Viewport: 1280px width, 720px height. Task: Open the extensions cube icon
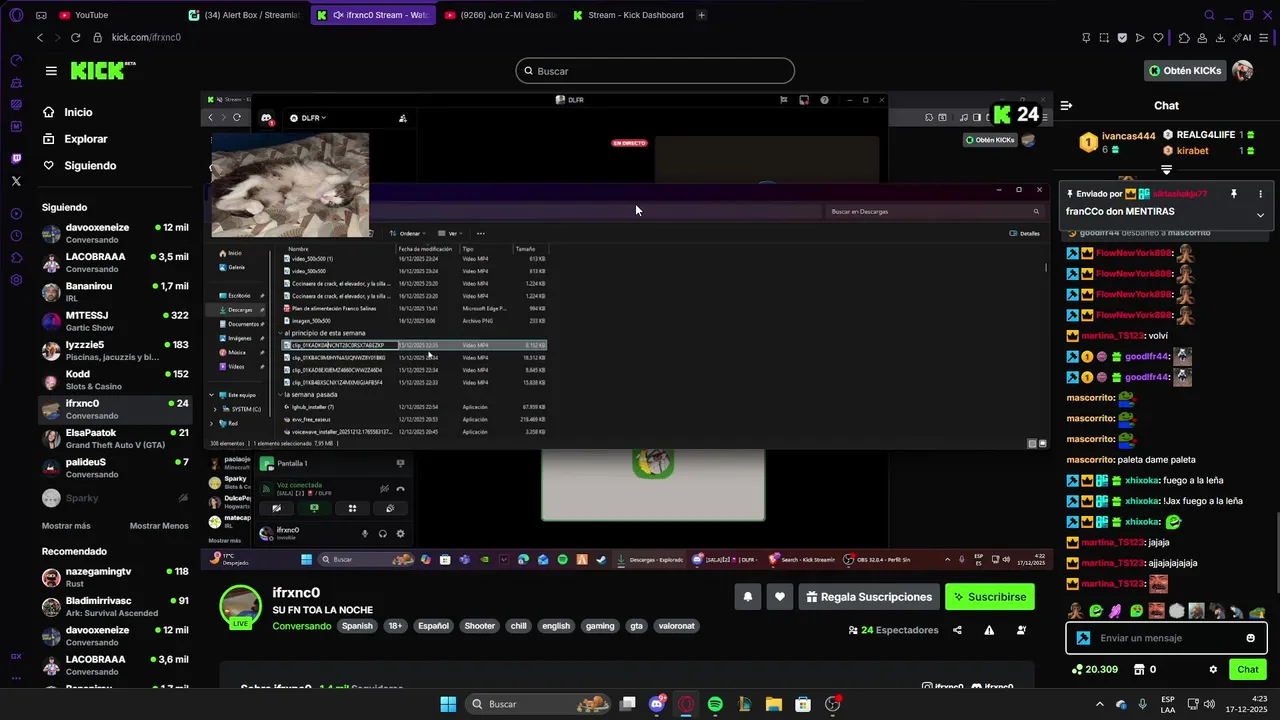click(1184, 37)
